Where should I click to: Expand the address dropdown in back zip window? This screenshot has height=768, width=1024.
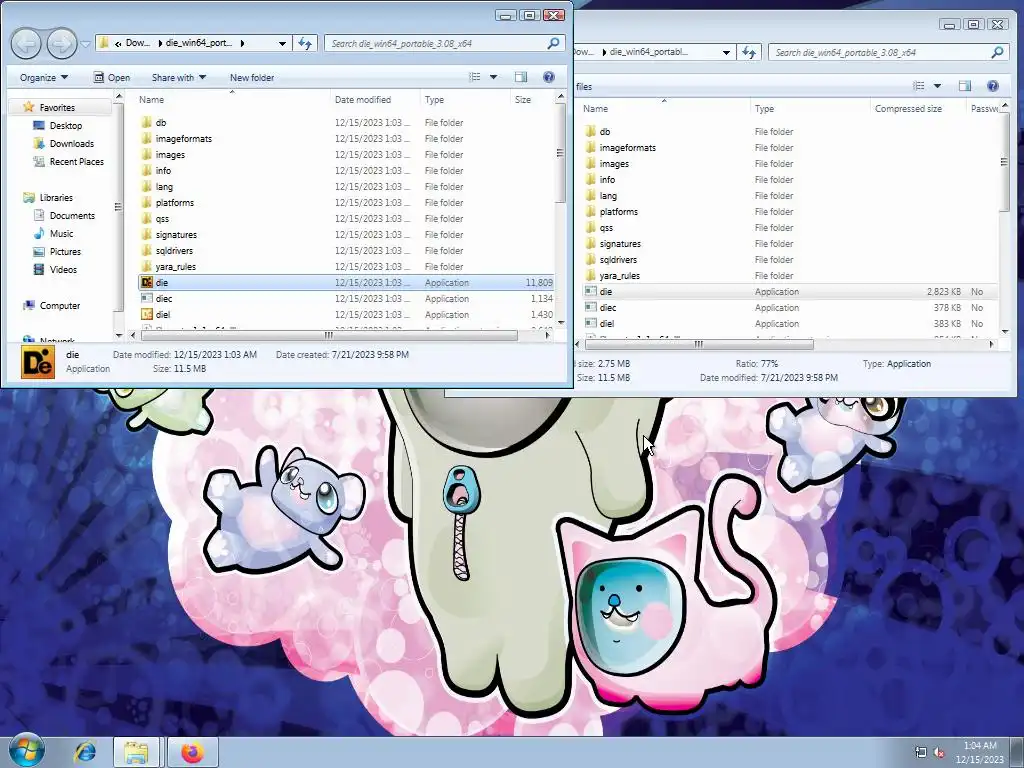click(x=726, y=52)
